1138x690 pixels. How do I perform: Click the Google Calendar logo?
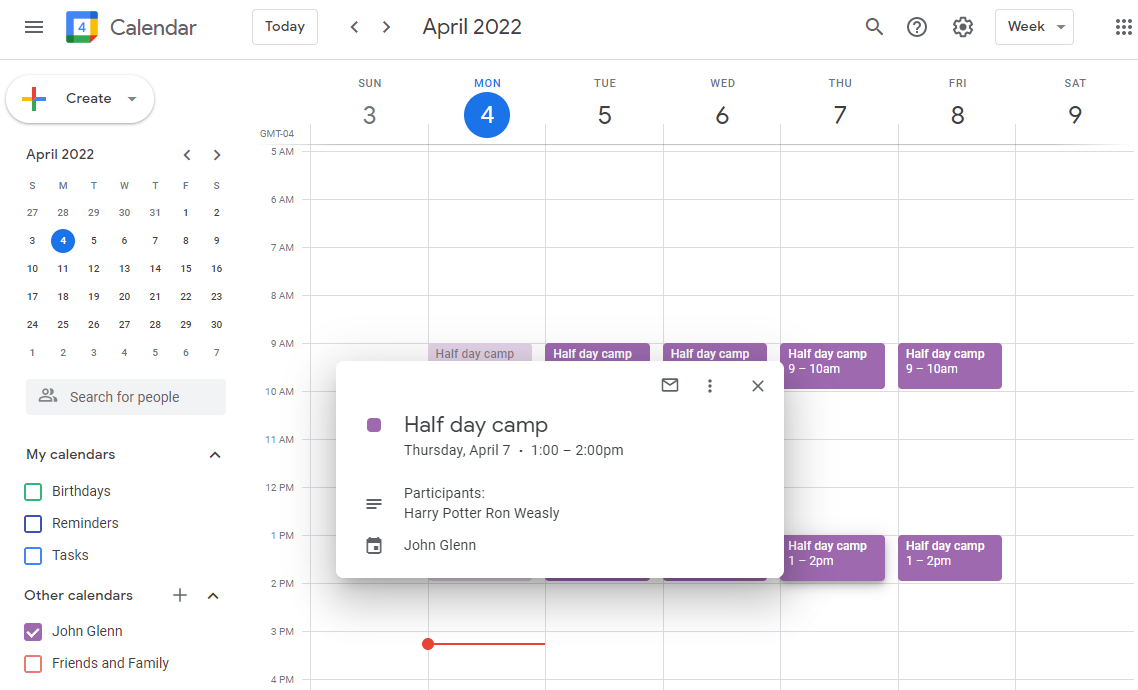click(x=81, y=27)
